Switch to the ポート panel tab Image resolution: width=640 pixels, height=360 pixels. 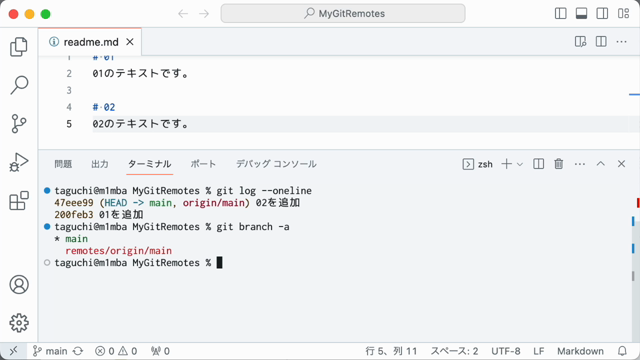[203, 164]
